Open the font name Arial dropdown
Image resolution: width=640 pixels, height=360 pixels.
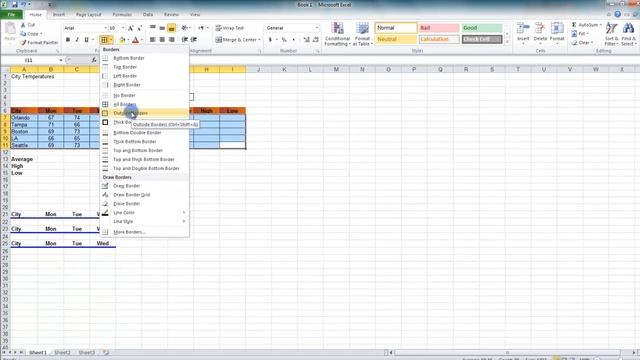105,28
